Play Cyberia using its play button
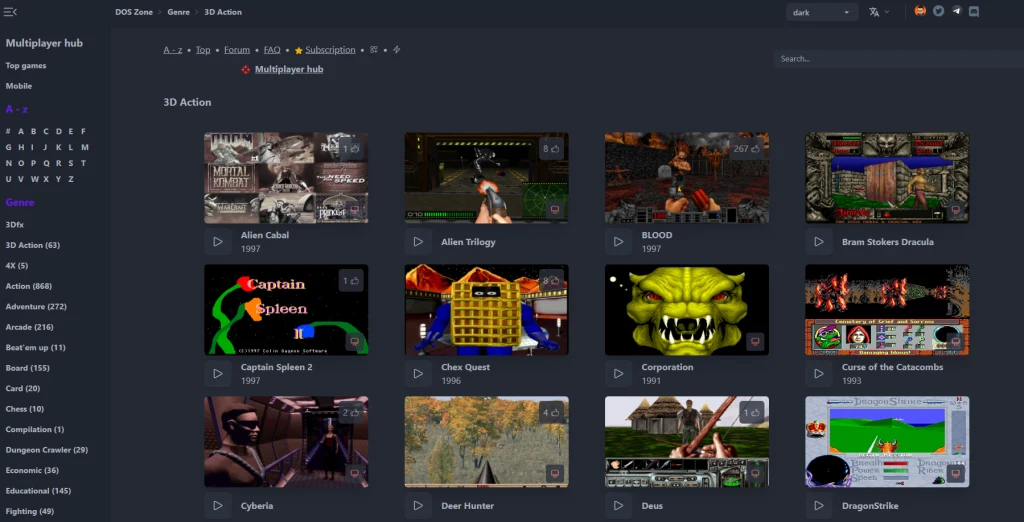 coord(218,506)
